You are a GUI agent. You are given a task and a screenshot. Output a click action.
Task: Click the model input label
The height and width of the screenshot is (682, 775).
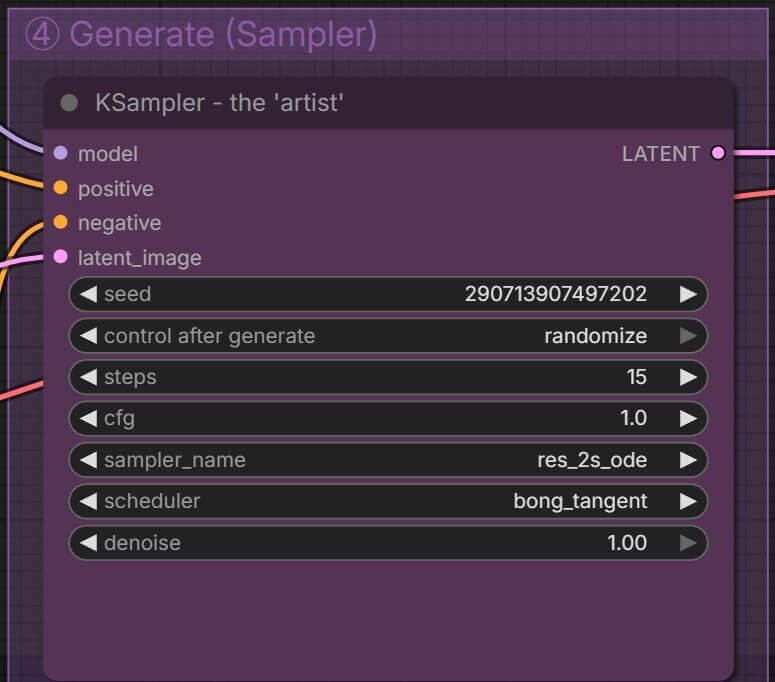(x=108, y=154)
